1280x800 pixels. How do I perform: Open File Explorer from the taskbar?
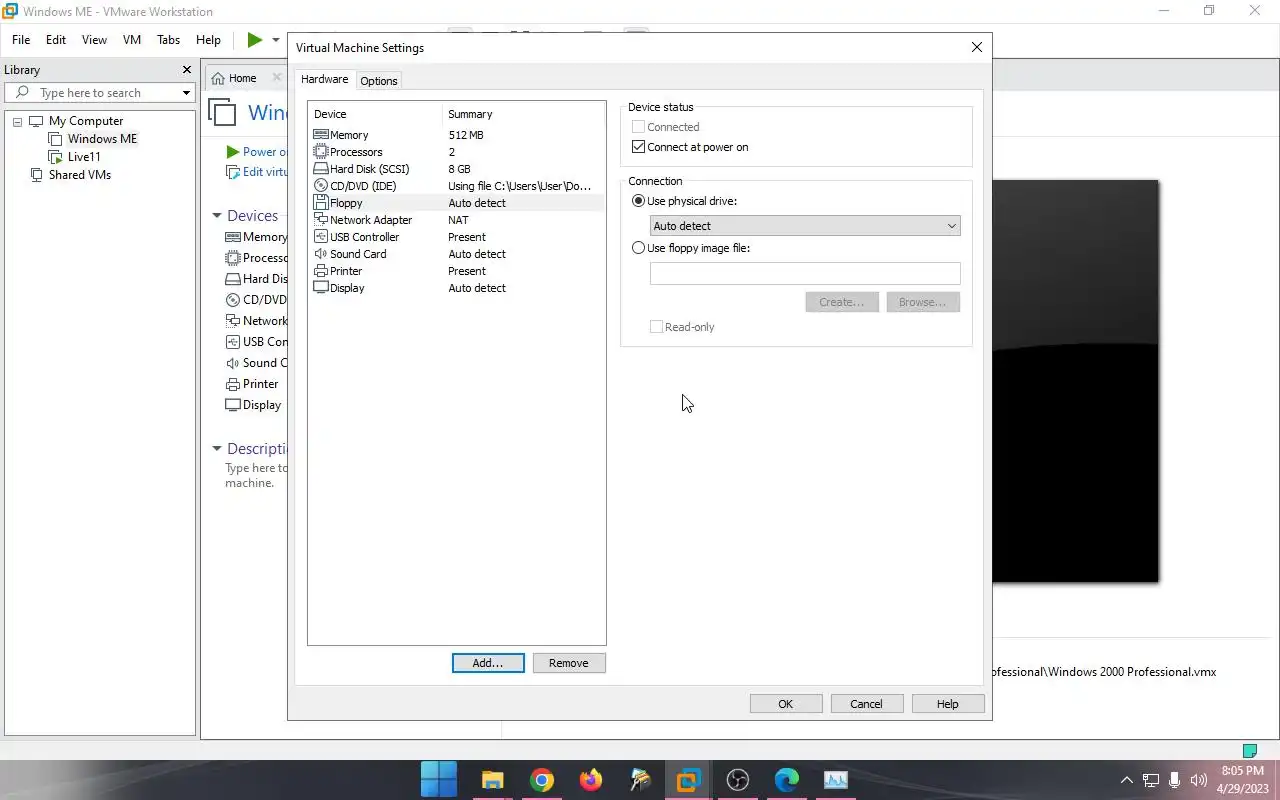tap(492, 779)
